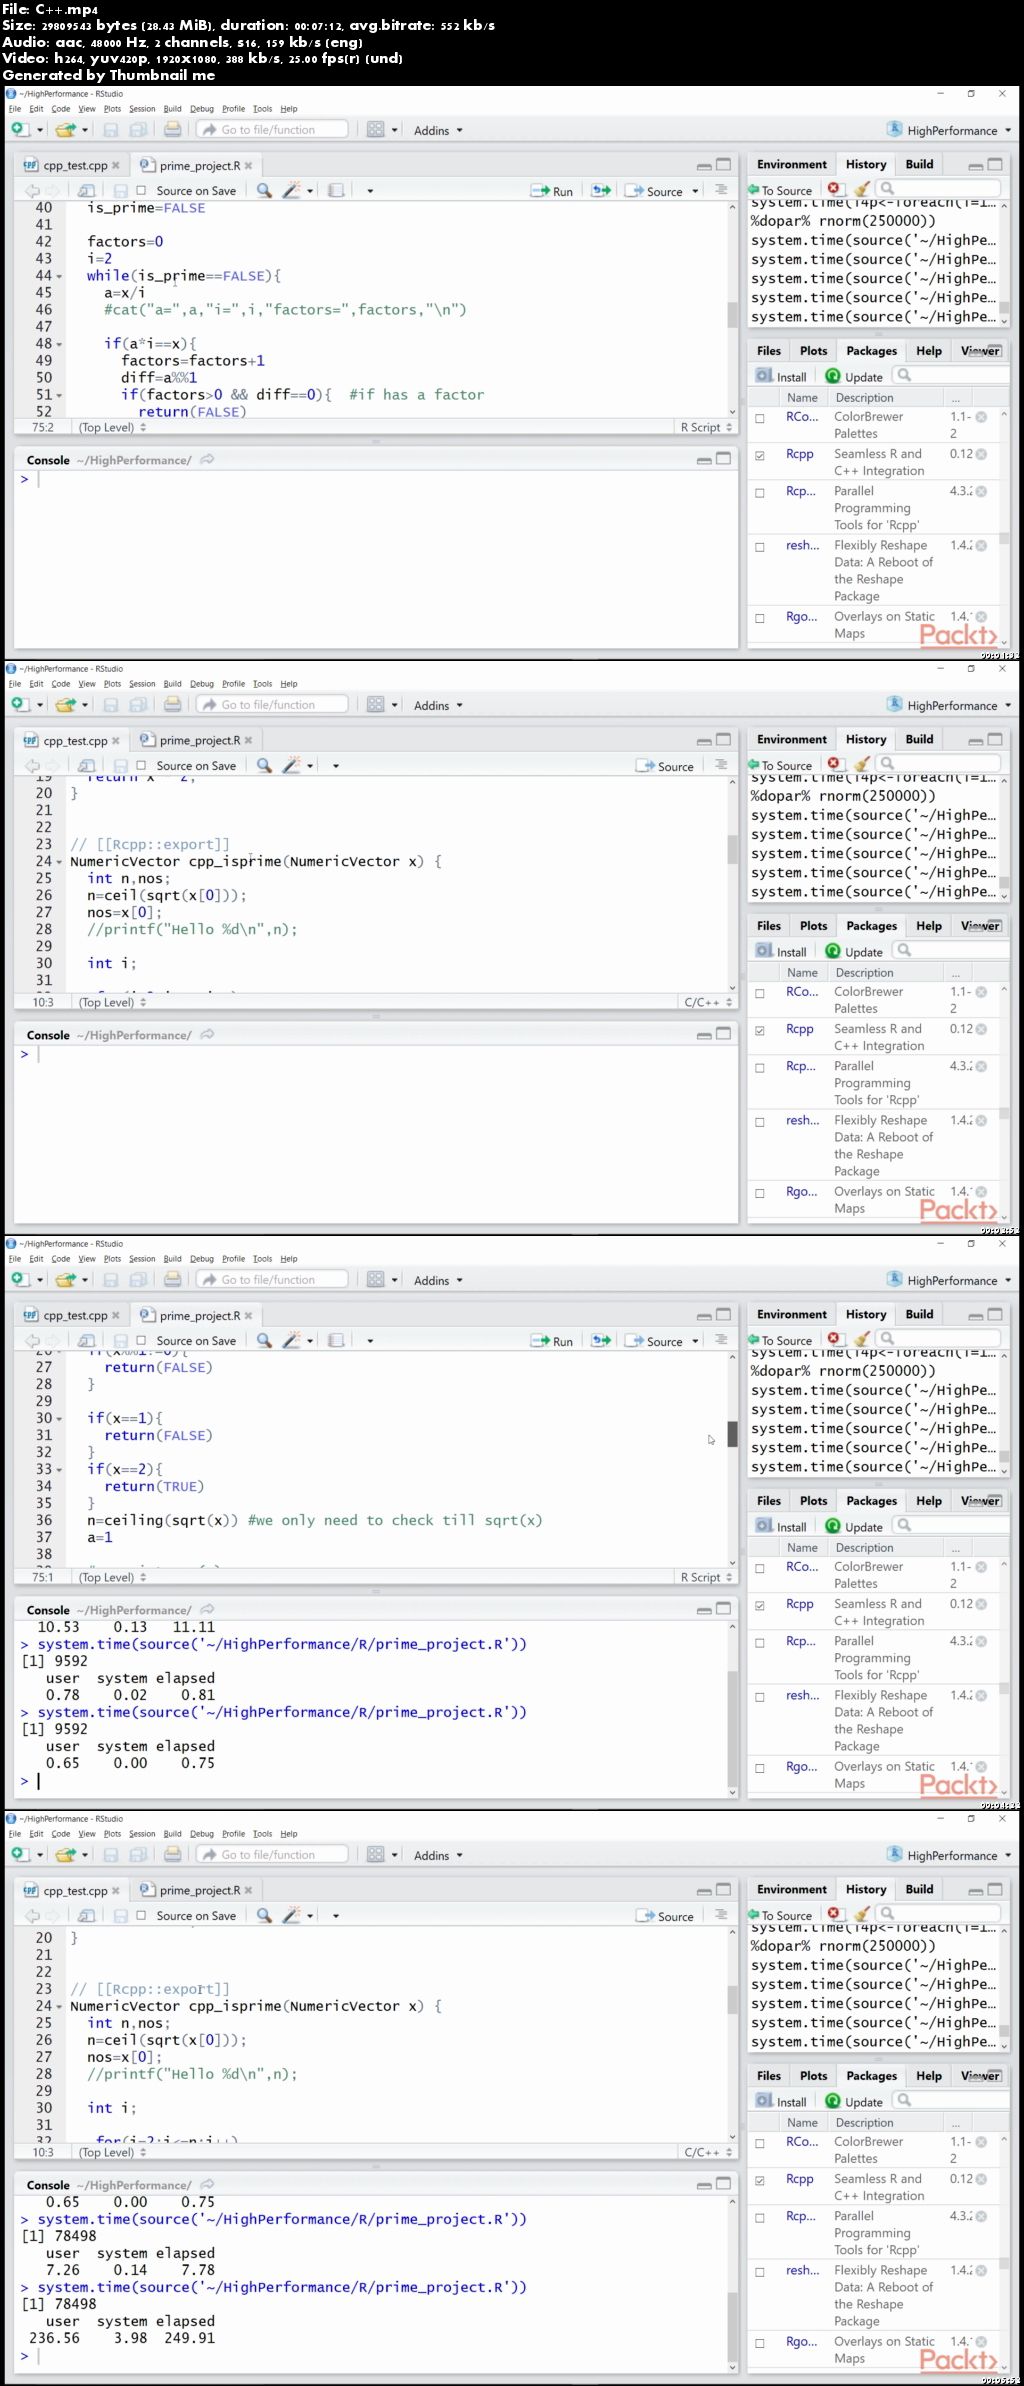Maximize the editor pane in bottom frame
This screenshot has width=1024, height=2386.
[x=723, y=1889]
